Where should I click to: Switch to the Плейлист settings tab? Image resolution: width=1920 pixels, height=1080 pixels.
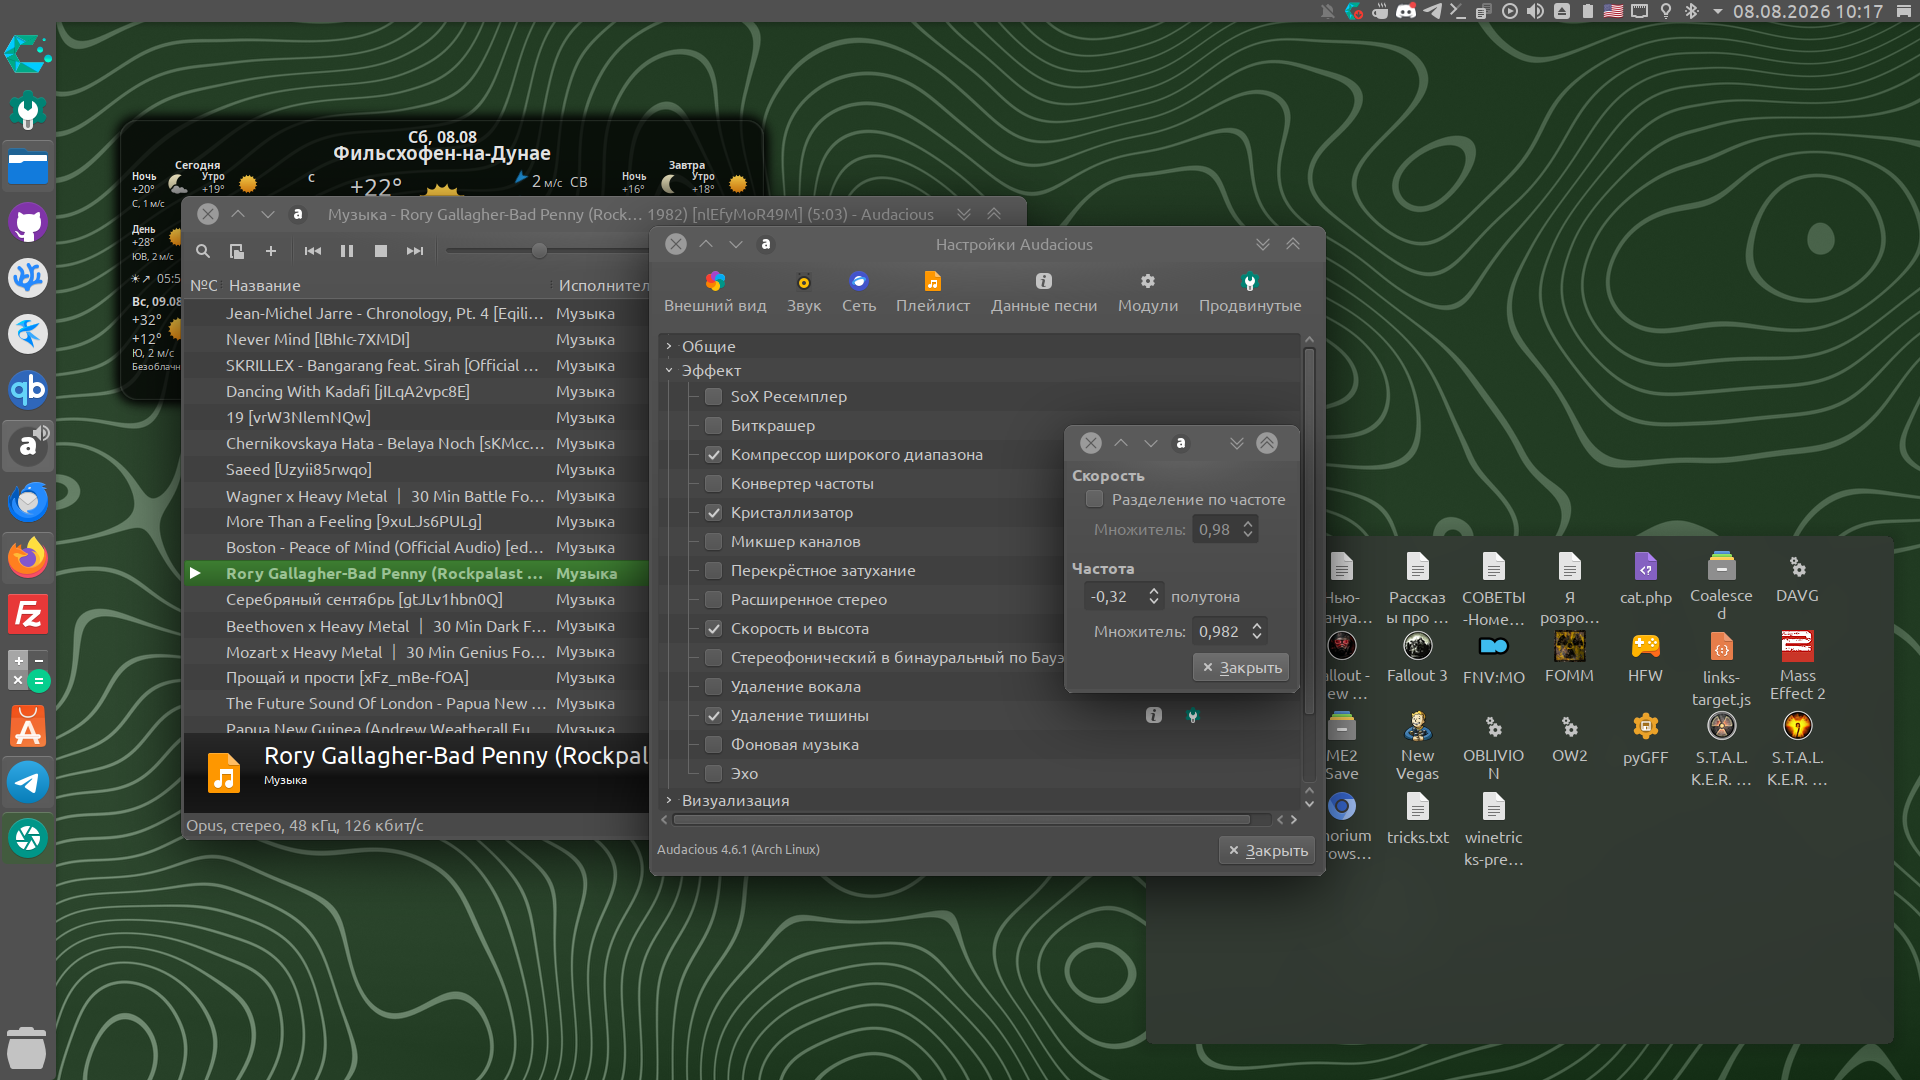click(x=933, y=292)
